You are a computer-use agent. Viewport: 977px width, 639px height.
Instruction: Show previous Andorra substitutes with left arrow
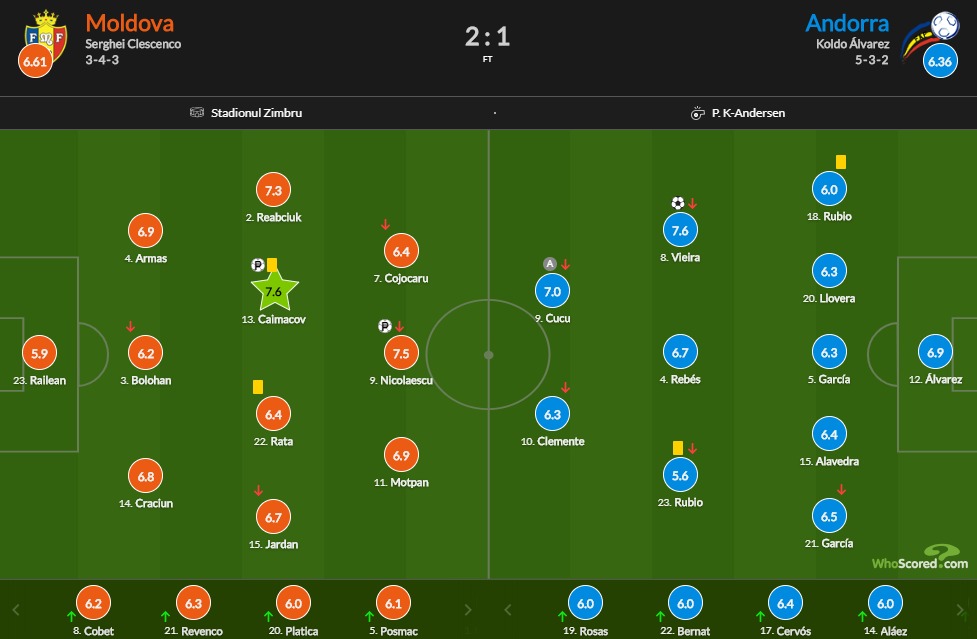pos(507,610)
